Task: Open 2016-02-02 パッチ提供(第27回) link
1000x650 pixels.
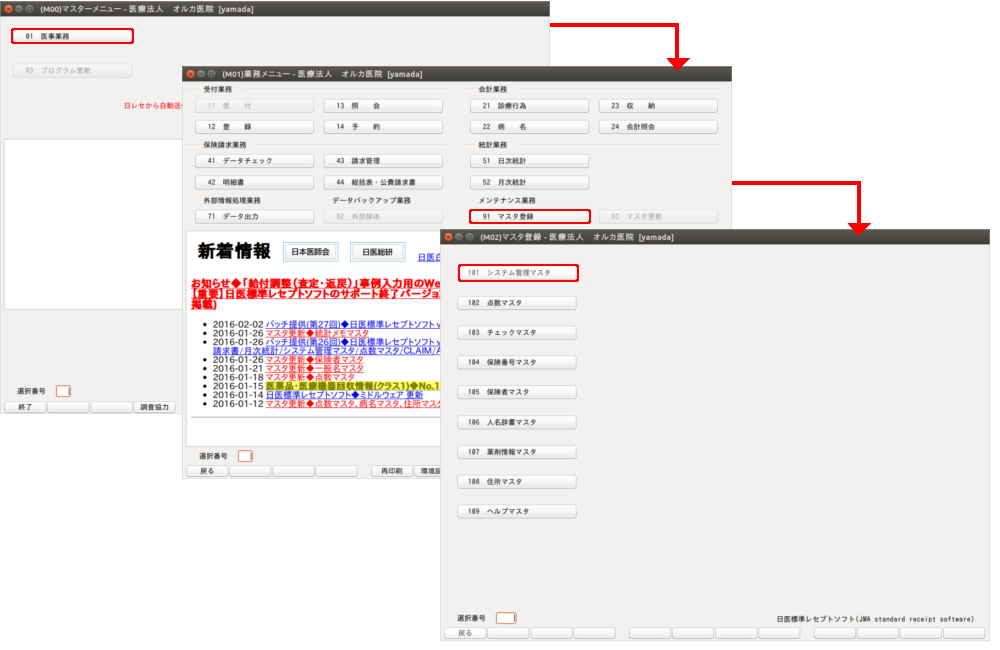Action: 353,325
